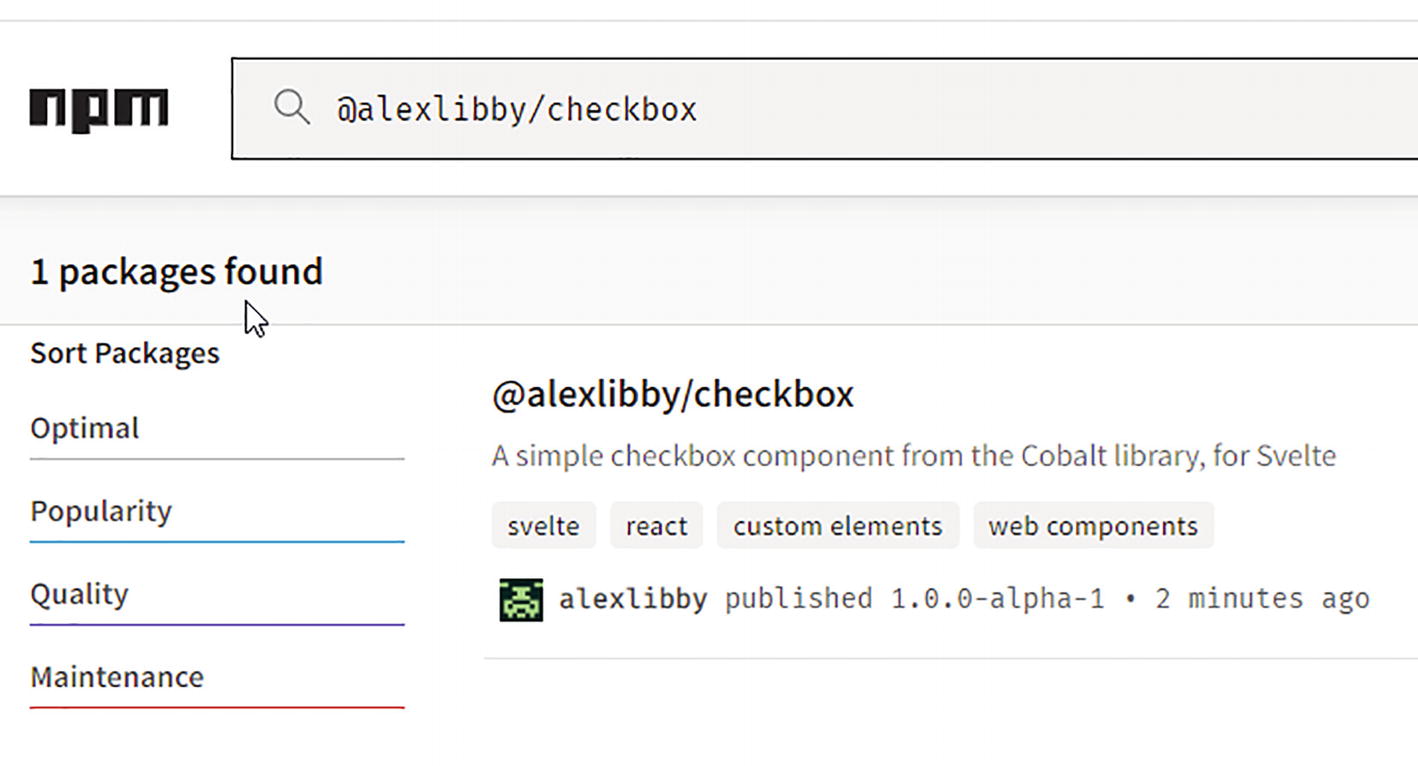This screenshot has width=1418, height=766.
Task: Select the svelte keyword tag
Action: click(543, 526)
